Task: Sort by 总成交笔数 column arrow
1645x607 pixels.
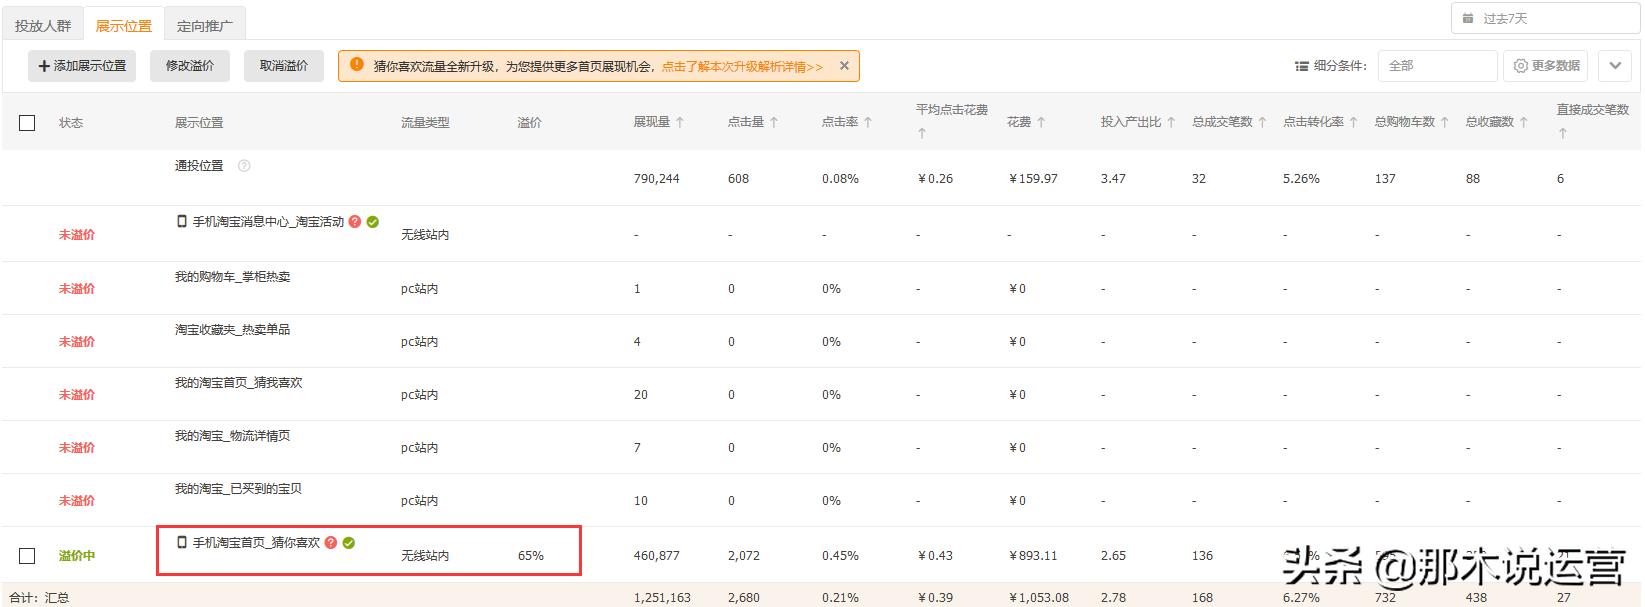Action: pyautogui.click(x=1262, y=122)
